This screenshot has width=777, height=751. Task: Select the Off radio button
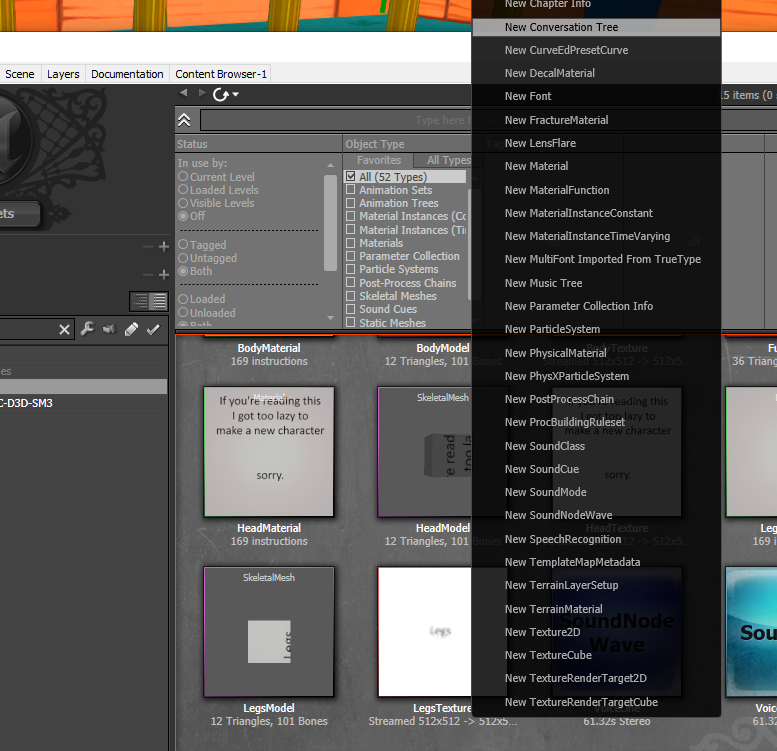click(x=183, y=215)
